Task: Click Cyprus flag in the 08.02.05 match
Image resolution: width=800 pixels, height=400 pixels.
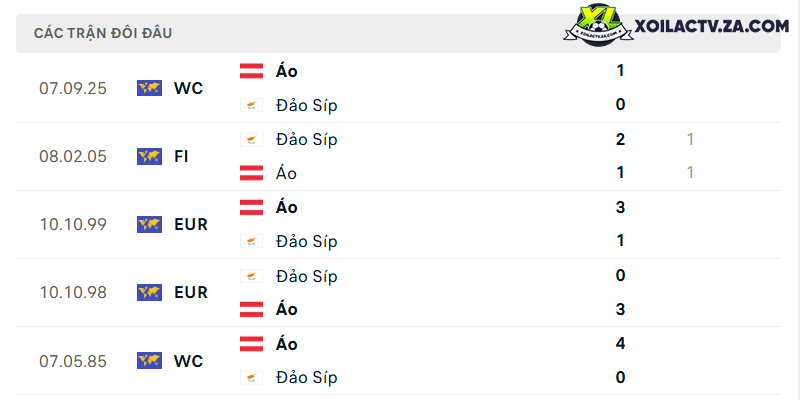Action: point(252,139)
